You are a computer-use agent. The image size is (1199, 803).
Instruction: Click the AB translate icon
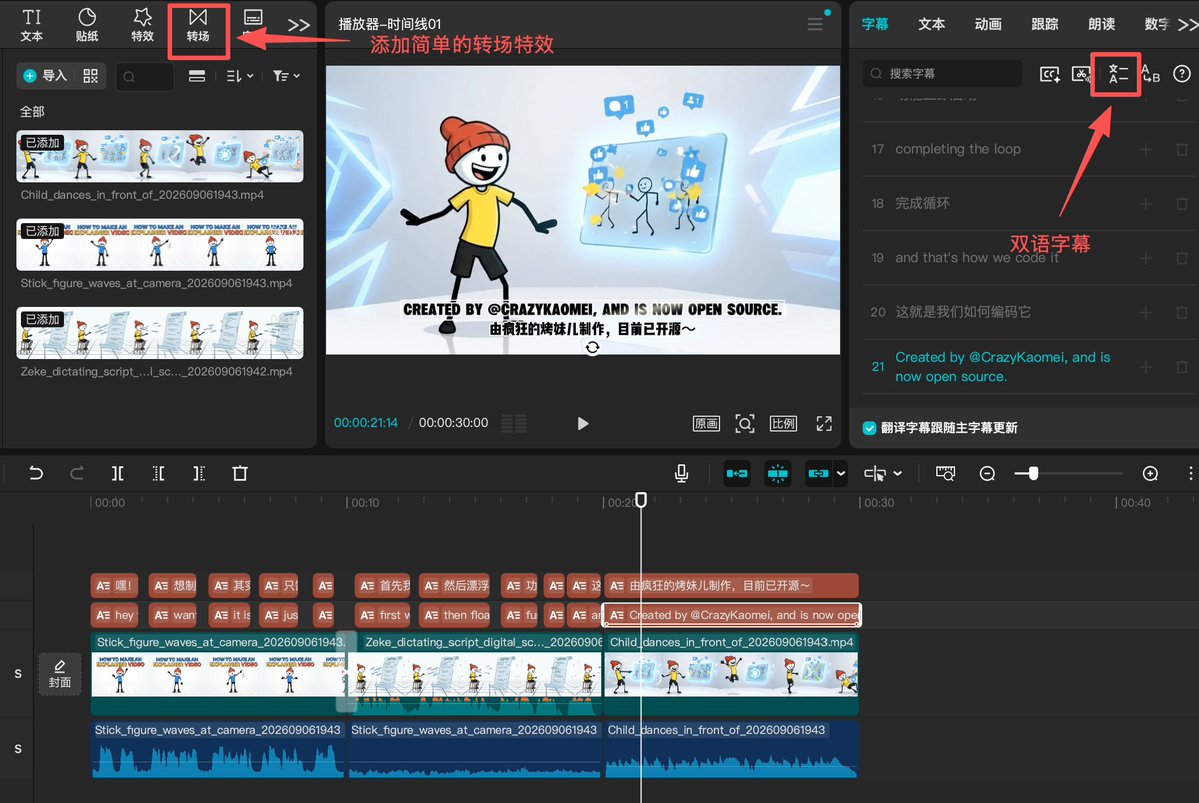tap(1150, 73)
